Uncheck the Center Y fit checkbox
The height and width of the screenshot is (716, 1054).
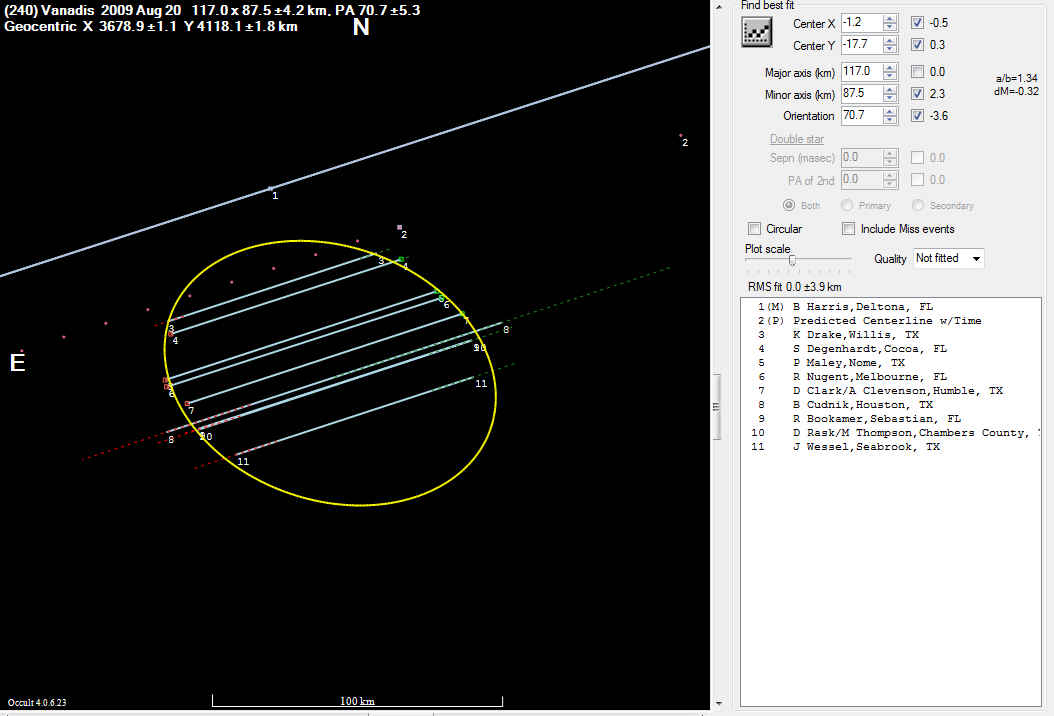coord(918,45)
